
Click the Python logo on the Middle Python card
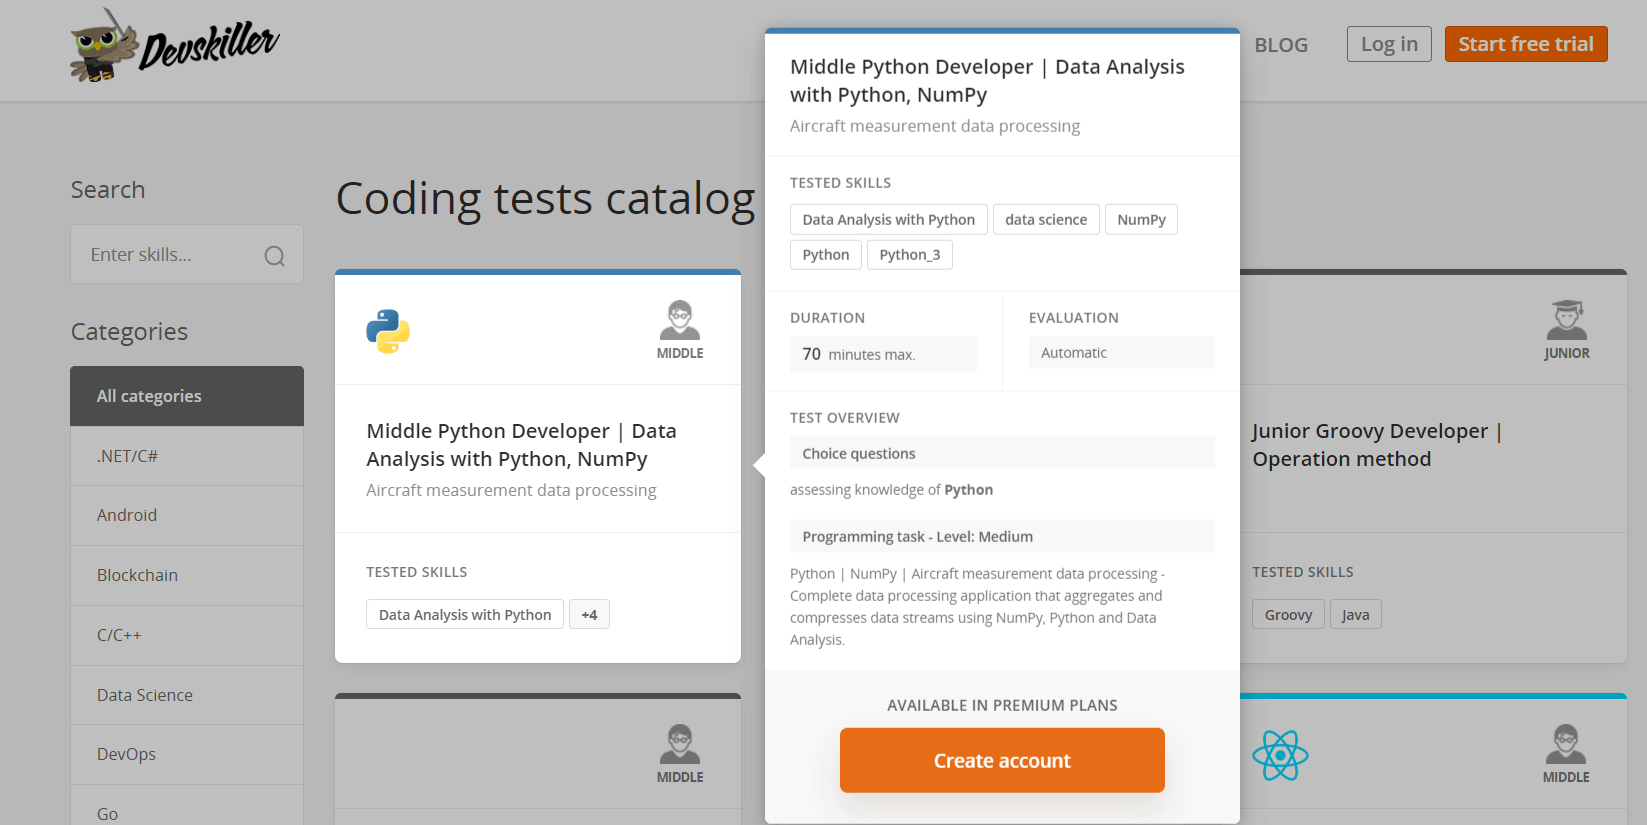click(388, 331)
